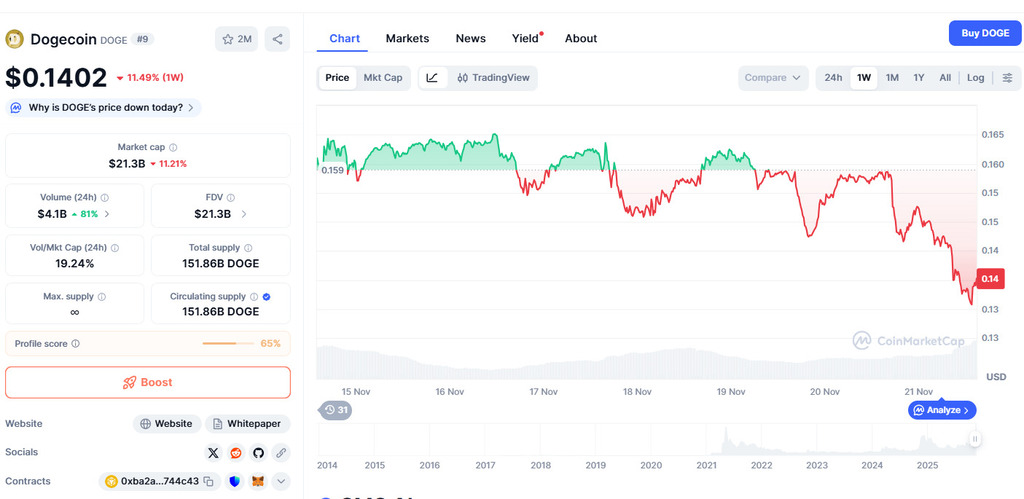The width and height of the screenshot is (1024, 499).
Task: Click the Buy DOGE button
Action: pyautogui.click(x=984, y=33)
